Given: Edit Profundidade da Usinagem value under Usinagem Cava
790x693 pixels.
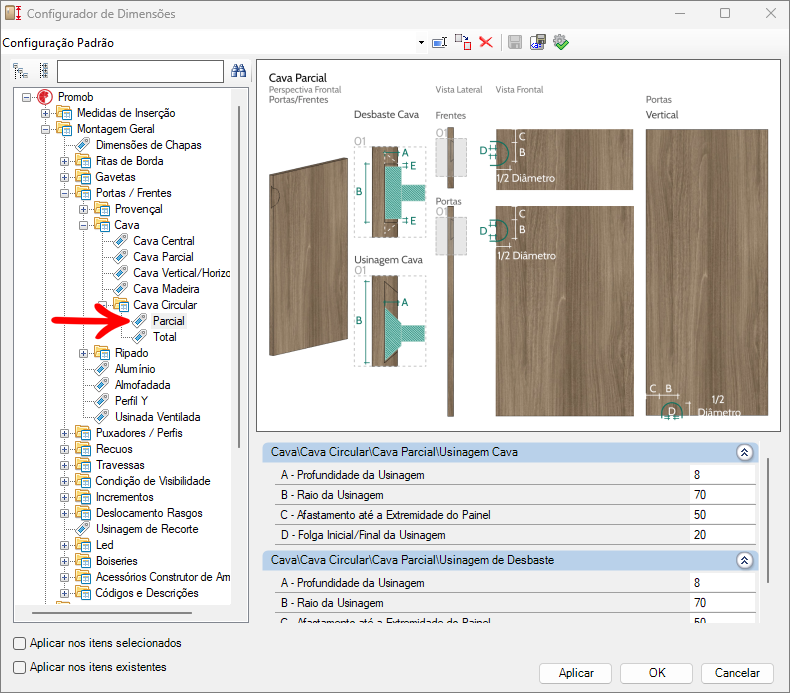Looking at the screenshot, I should coord(722,475).
